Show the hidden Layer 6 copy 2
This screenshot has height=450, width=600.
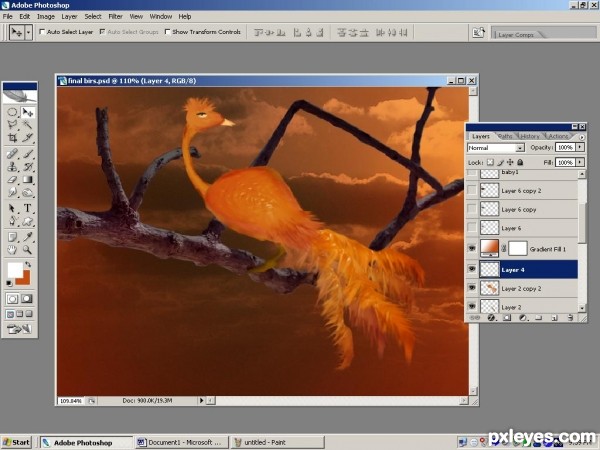(x=472, y=190)
